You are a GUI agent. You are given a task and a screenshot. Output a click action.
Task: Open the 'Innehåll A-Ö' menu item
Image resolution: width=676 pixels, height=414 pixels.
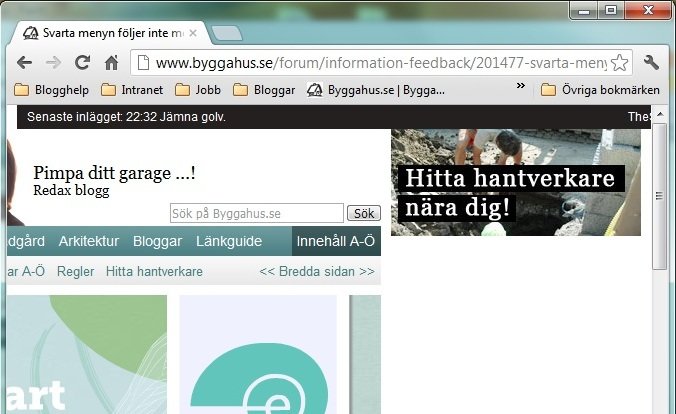(336, 241)
